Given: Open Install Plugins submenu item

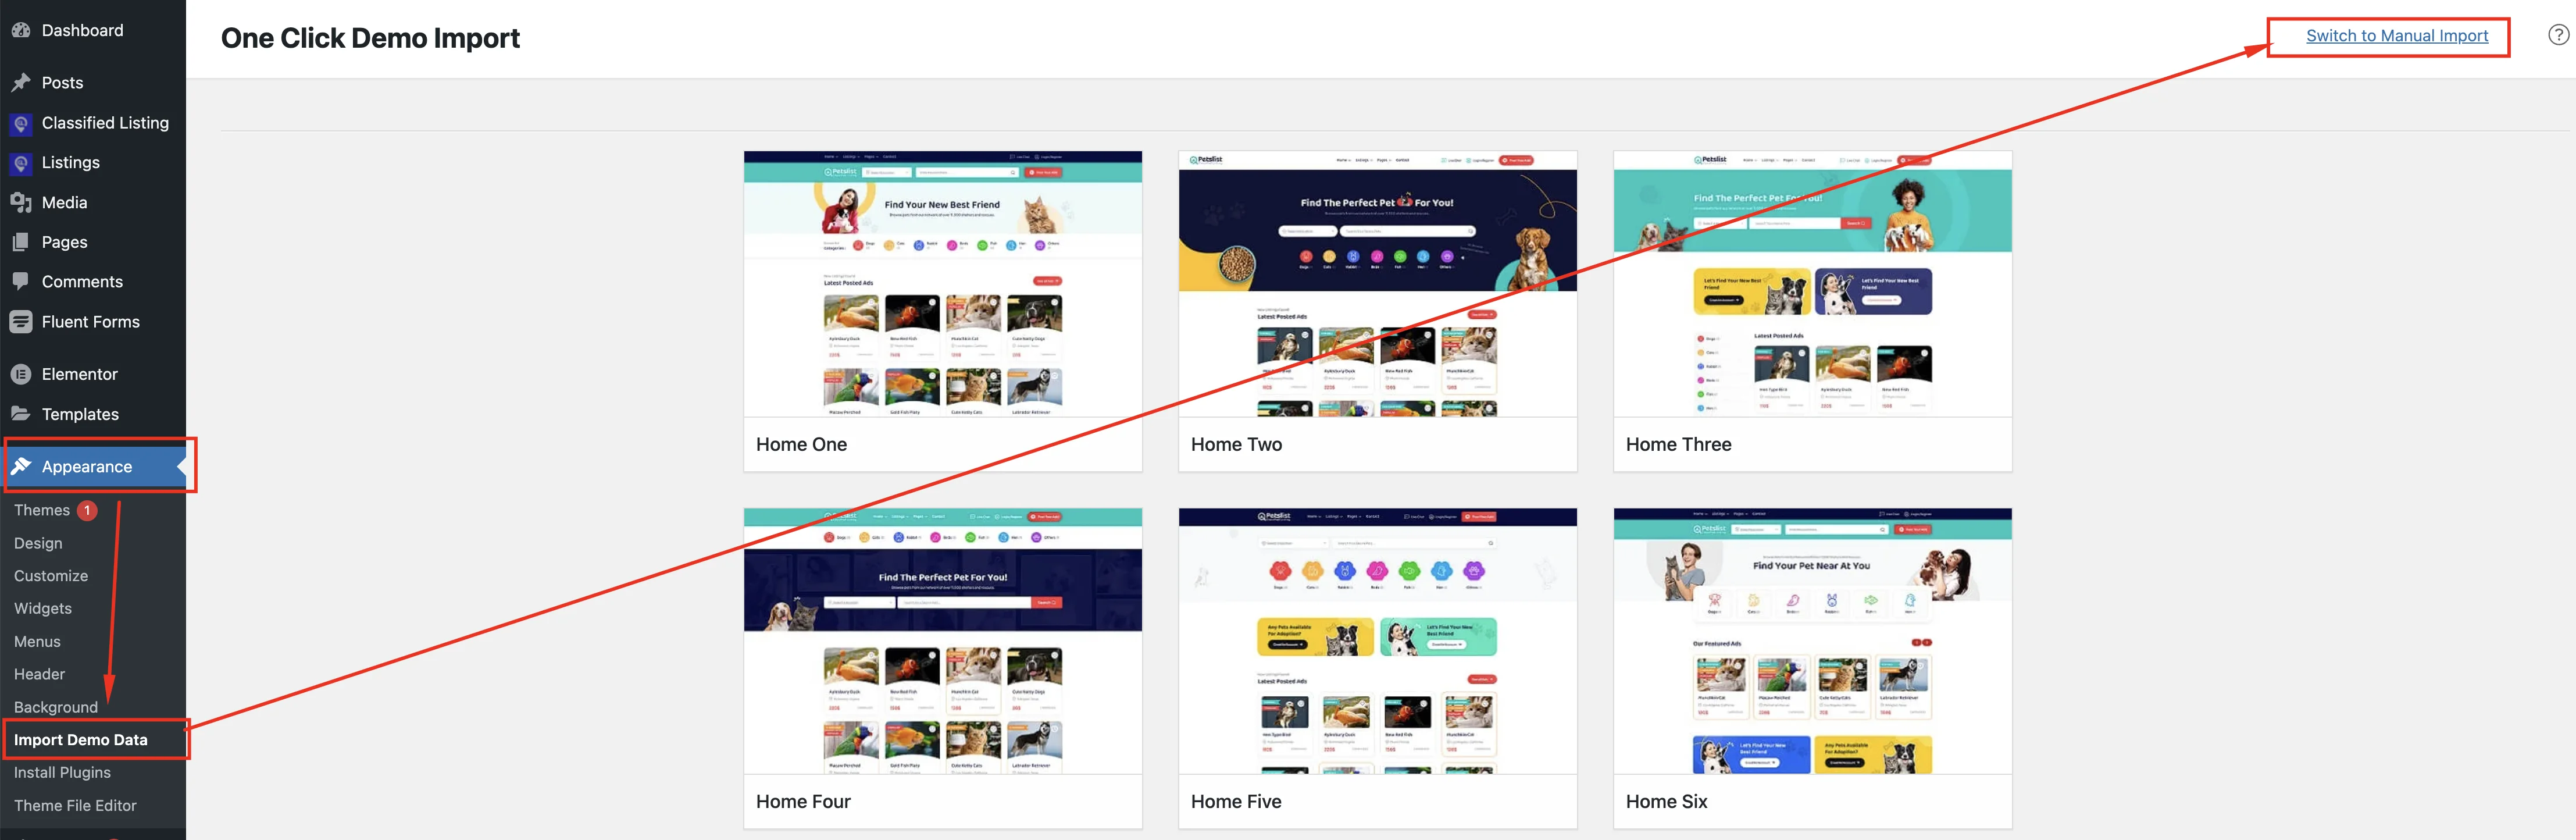Looking at the screenshot, I should (62, 772).
